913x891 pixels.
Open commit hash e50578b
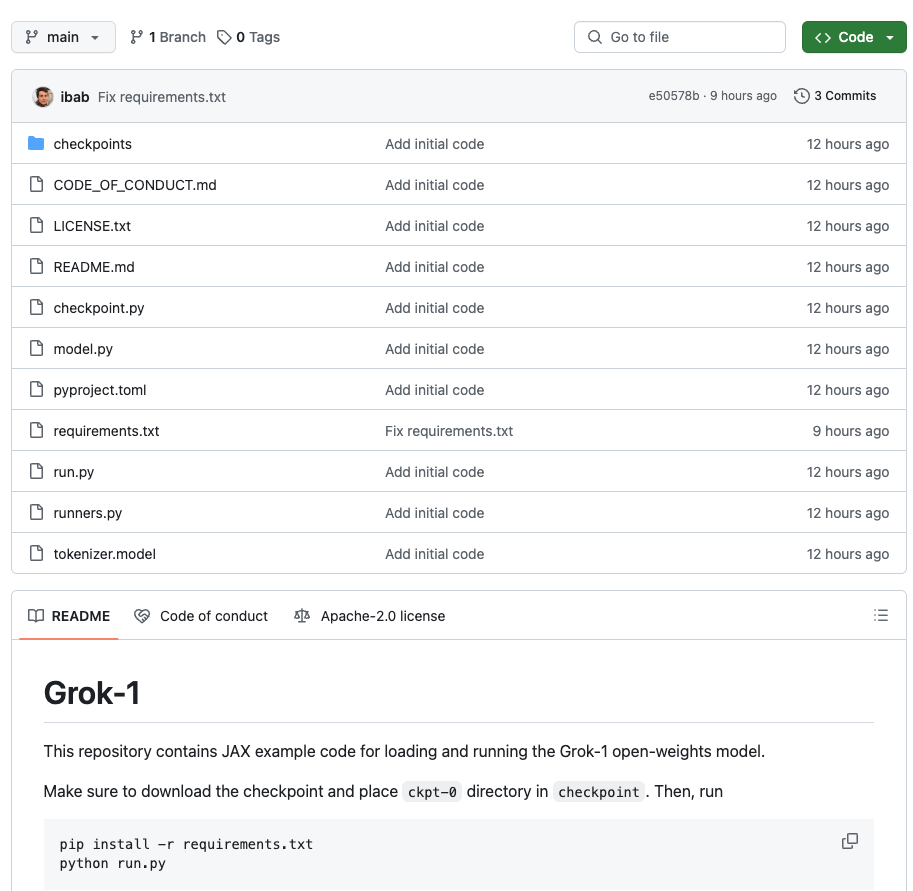tap(674, 96)
